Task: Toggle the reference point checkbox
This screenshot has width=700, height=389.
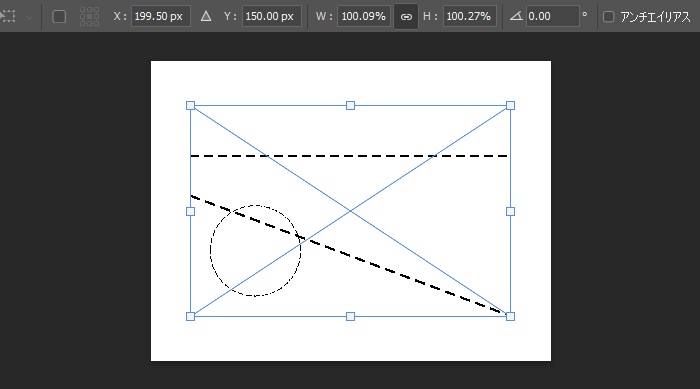Action: pyautogui.click(x=59, y=17)
